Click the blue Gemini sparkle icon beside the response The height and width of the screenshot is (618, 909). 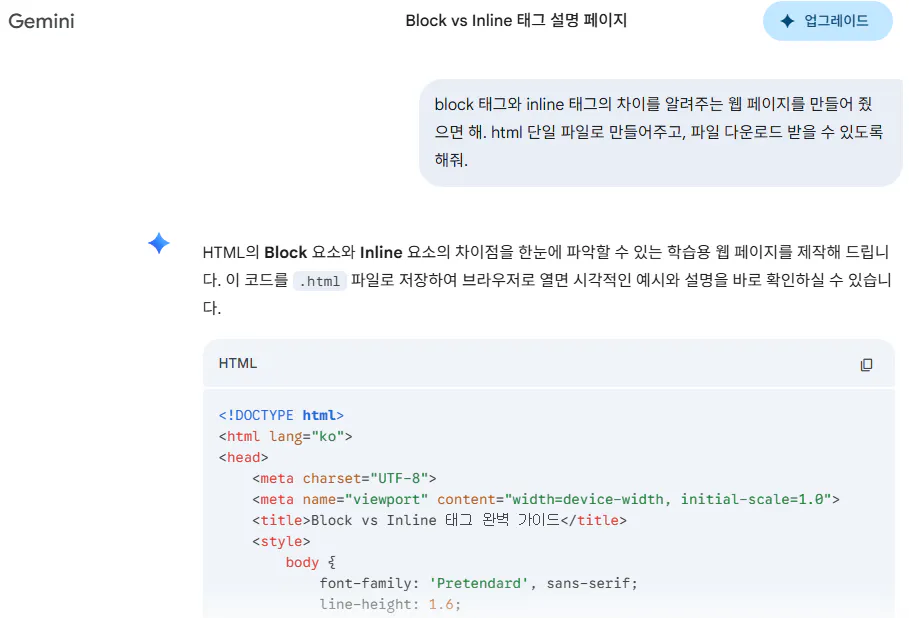158,243
